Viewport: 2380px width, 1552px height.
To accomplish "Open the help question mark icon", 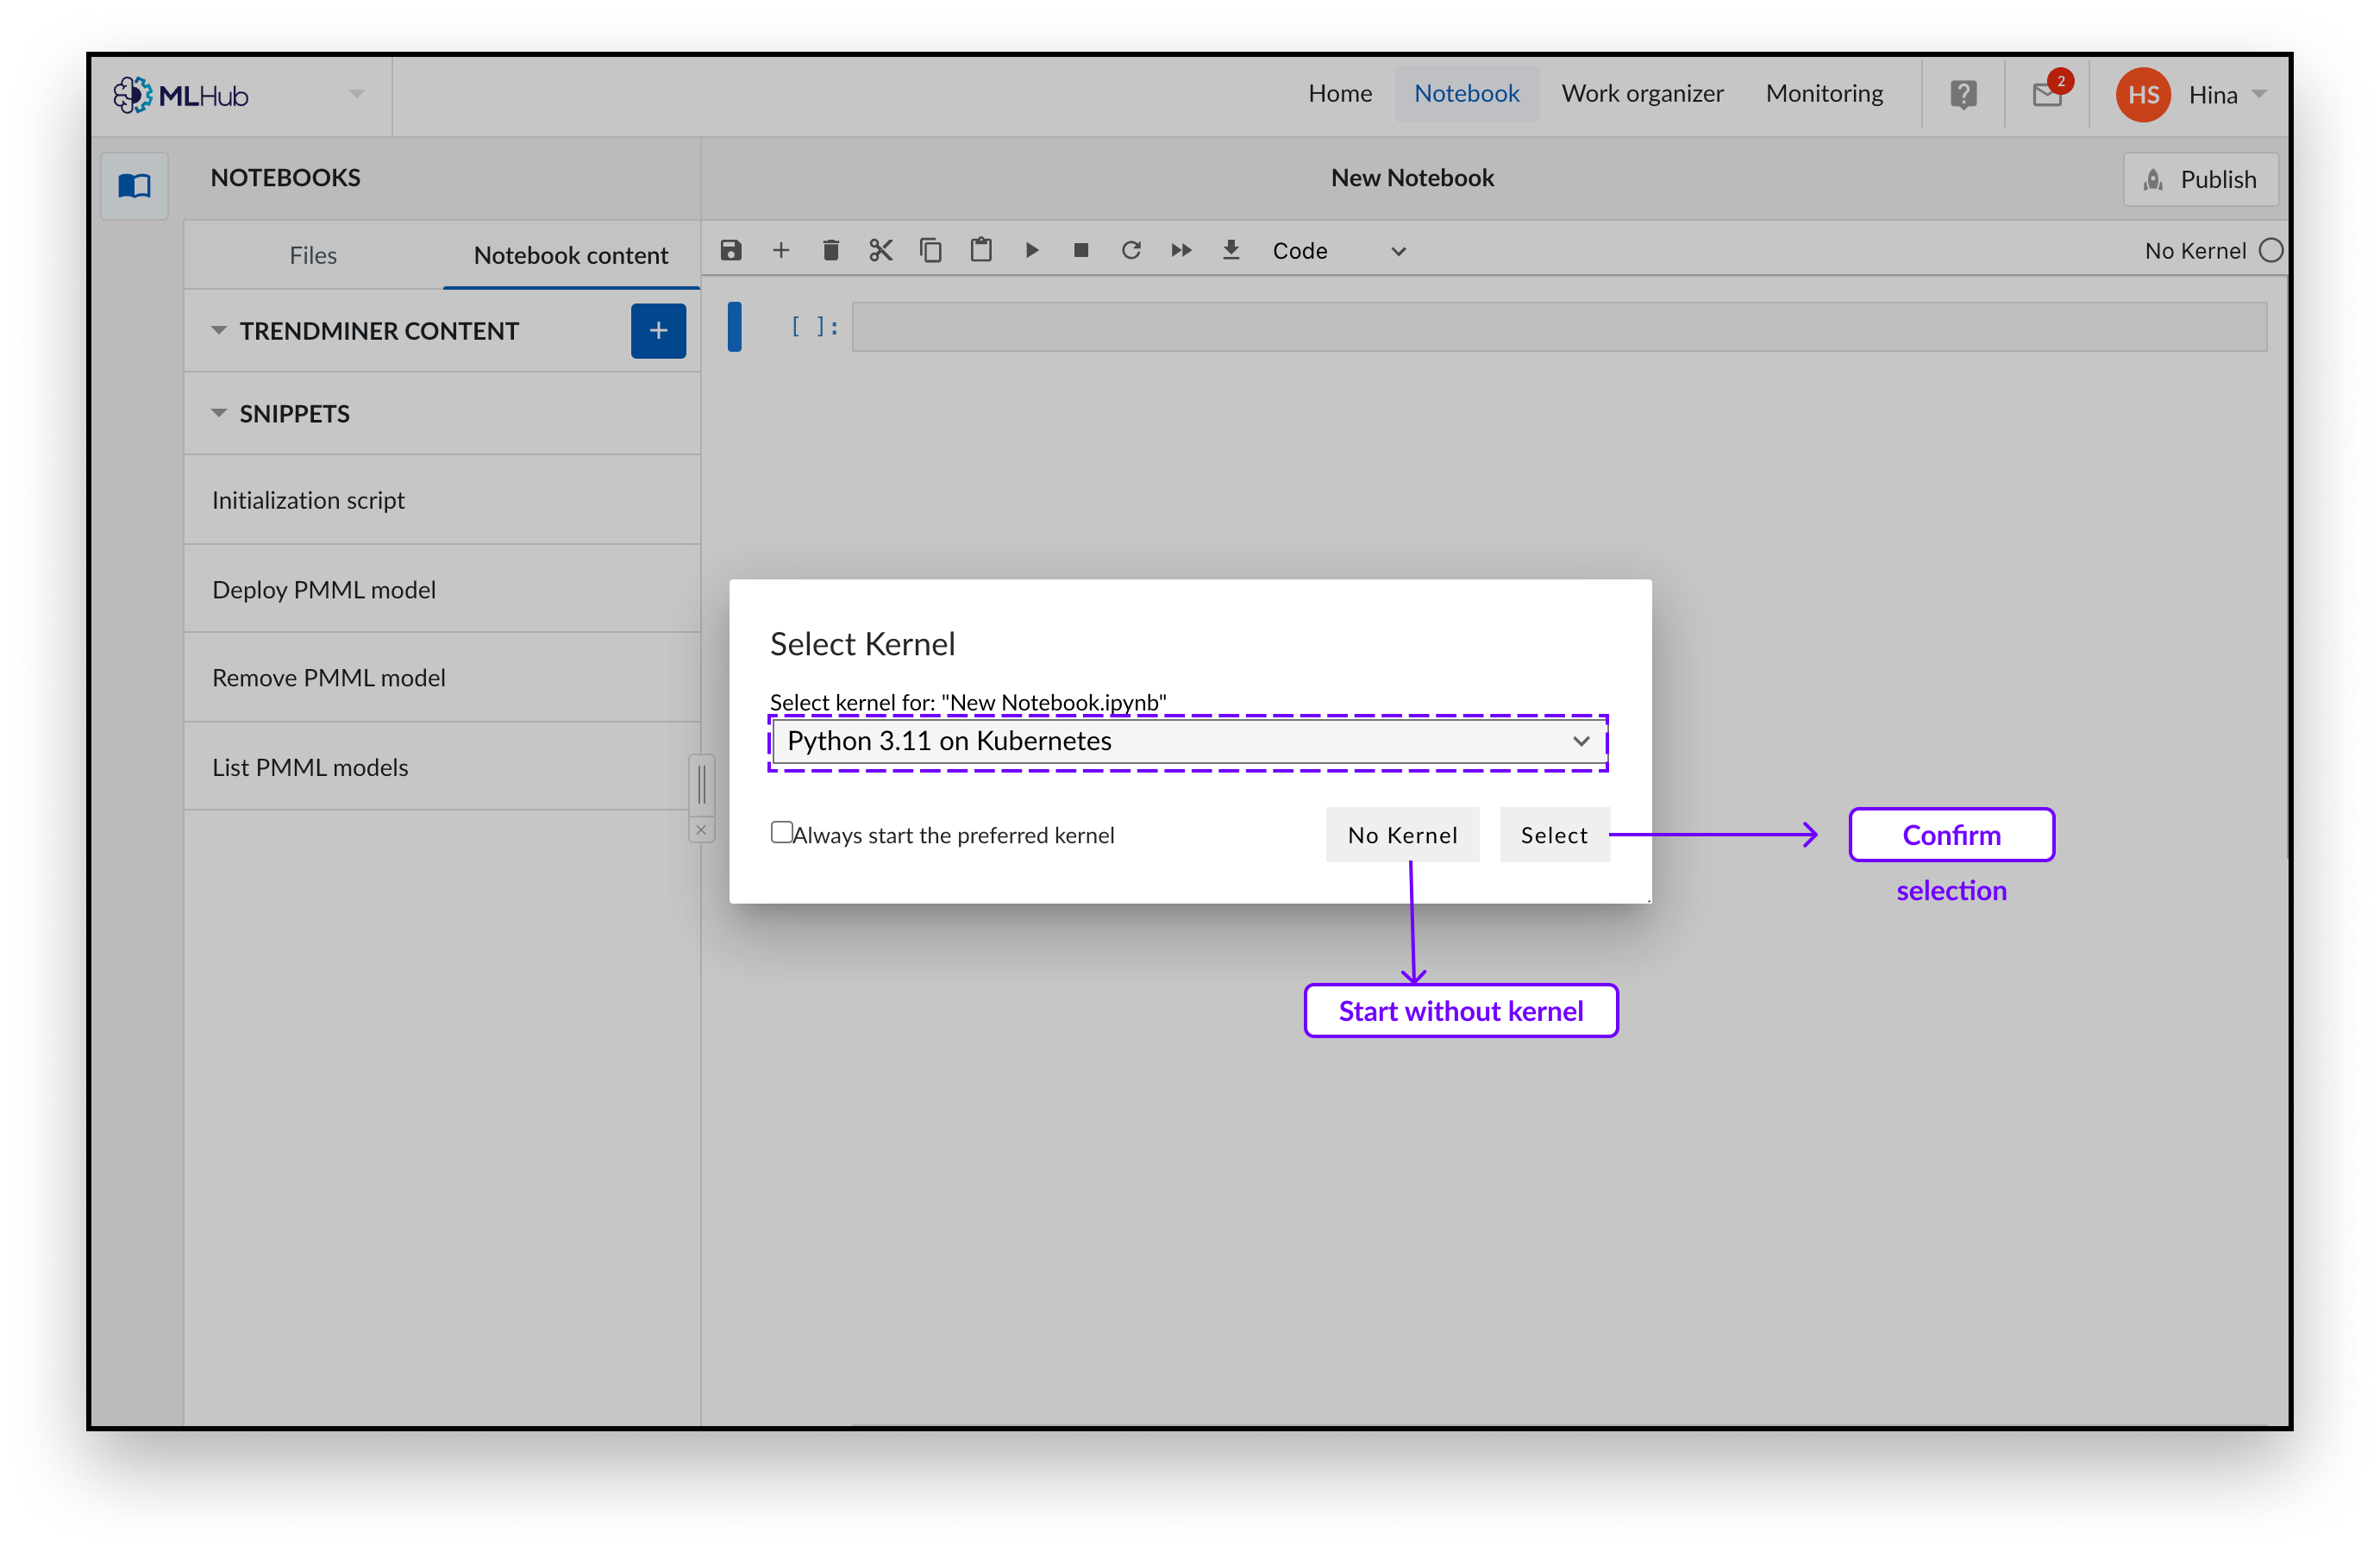I will tap(1963, 95).
